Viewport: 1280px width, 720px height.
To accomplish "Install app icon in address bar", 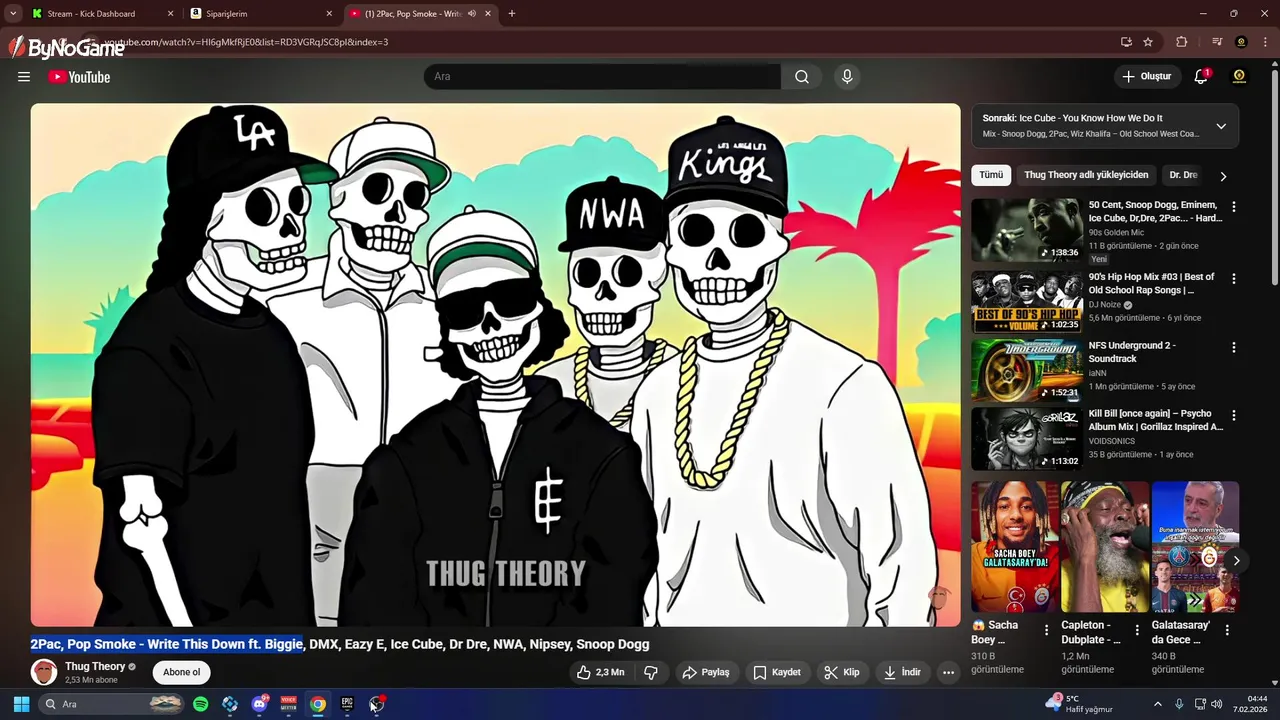I will (x=1126, y=42).
